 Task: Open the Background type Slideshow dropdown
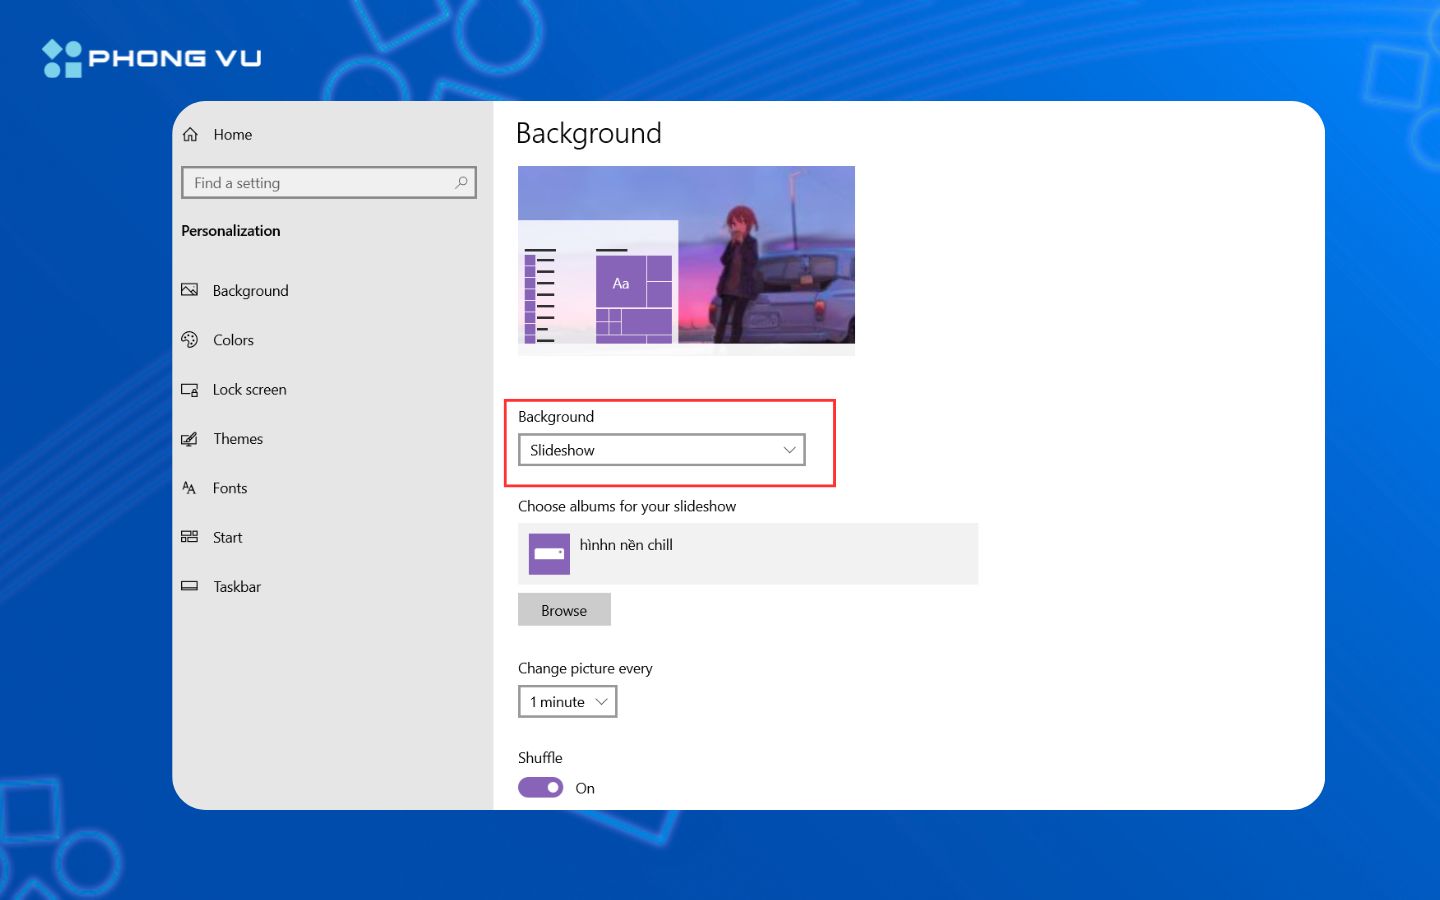[x=661, y=450]
